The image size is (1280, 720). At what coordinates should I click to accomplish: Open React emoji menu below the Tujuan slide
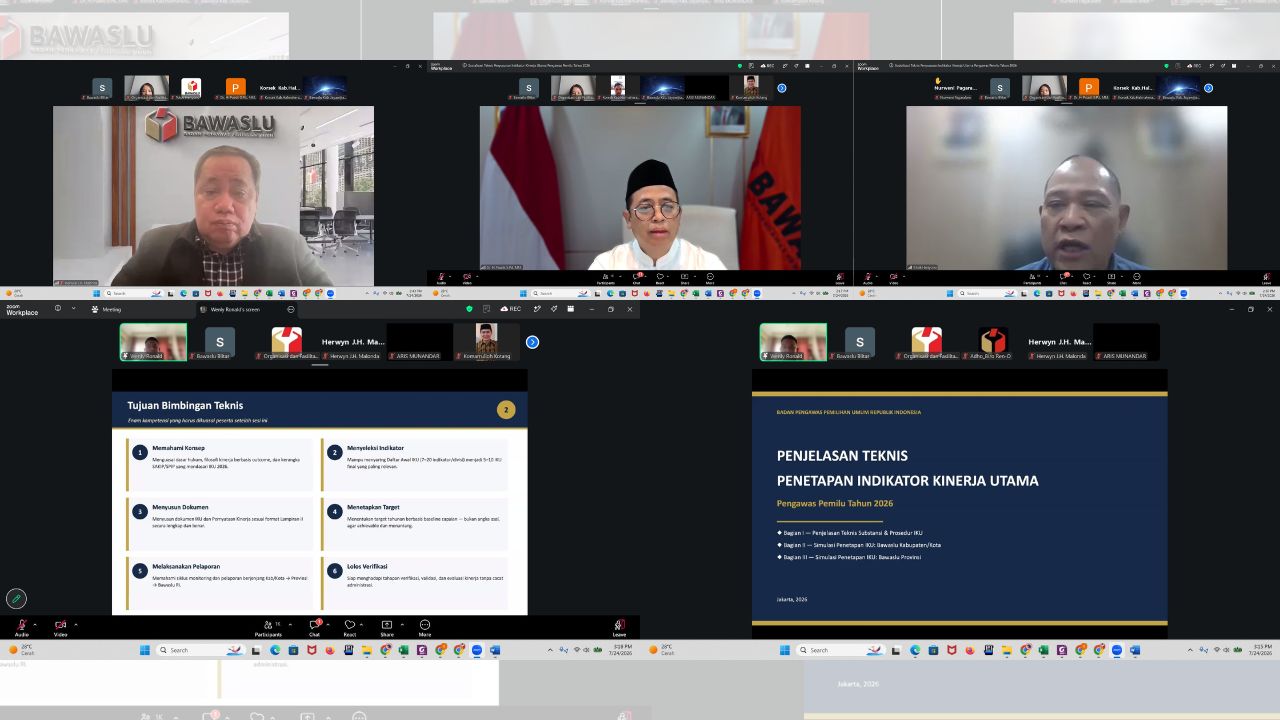(x=350, y=627)
